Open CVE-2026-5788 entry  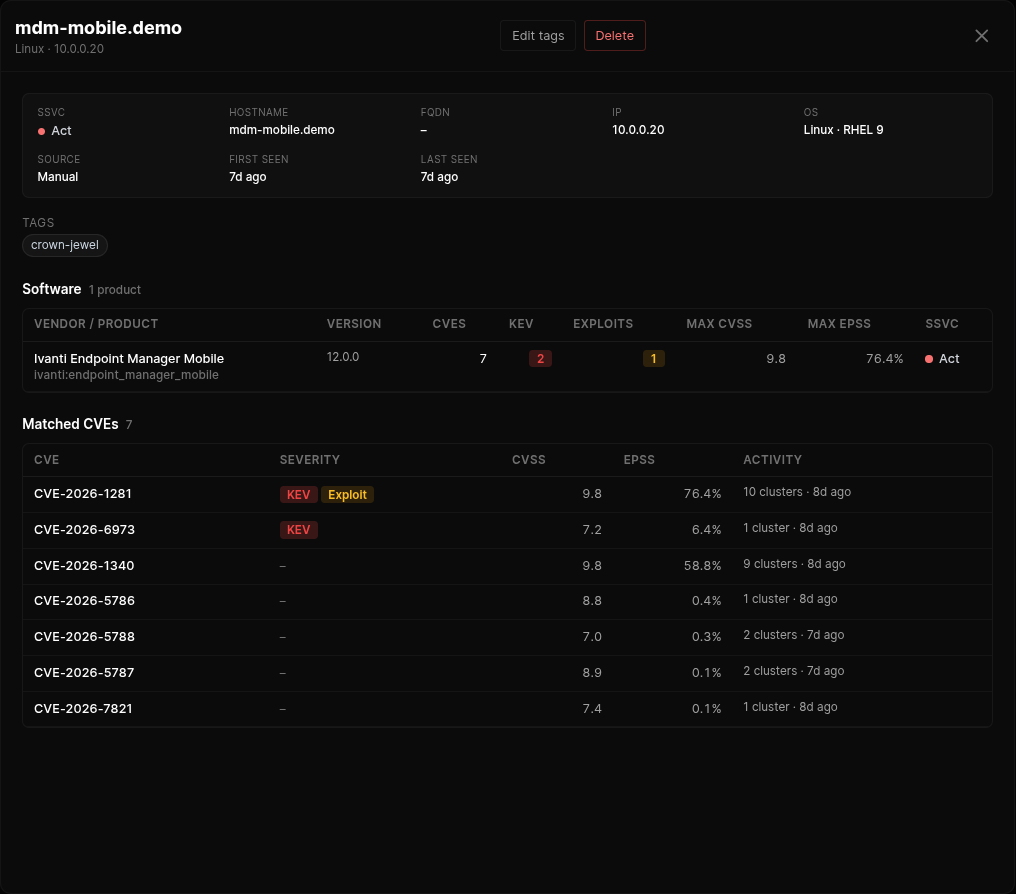(x=507, y=637)
